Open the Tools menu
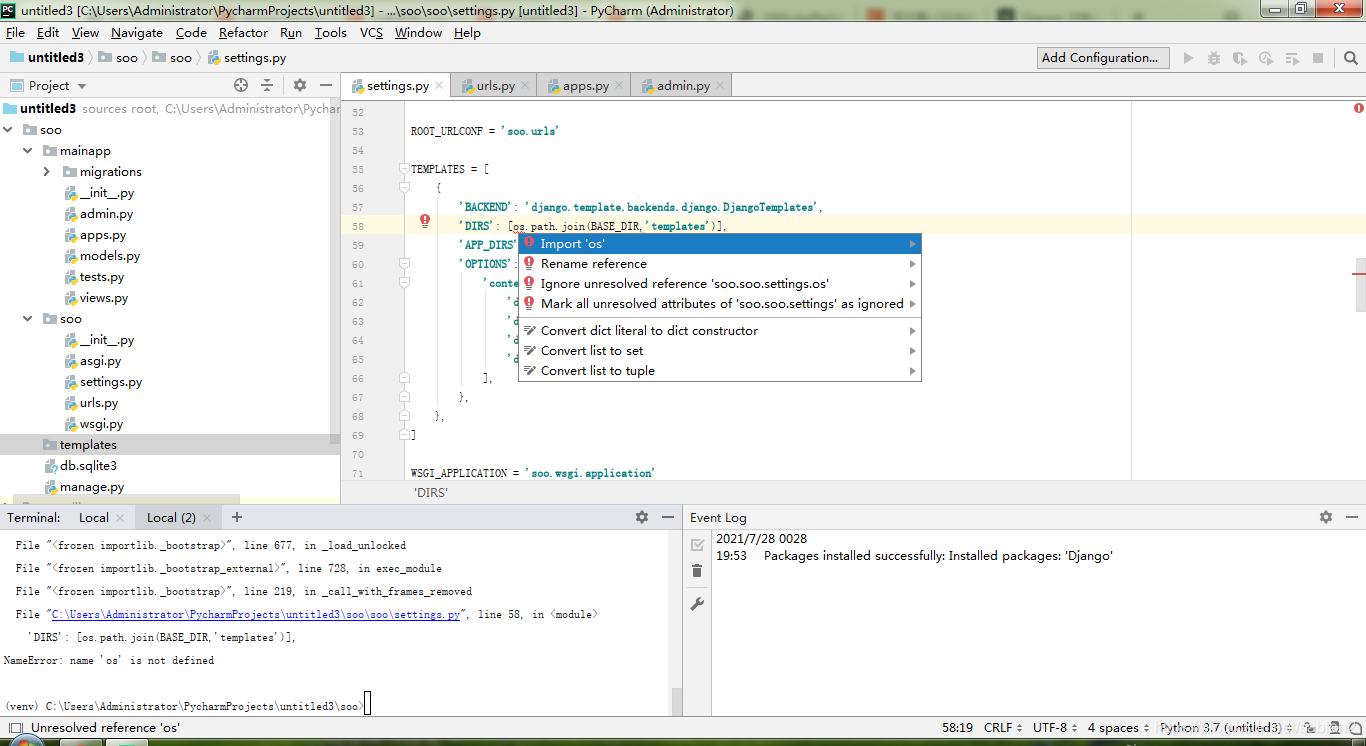Screen dimensions: 1366x746 (331, 33)
